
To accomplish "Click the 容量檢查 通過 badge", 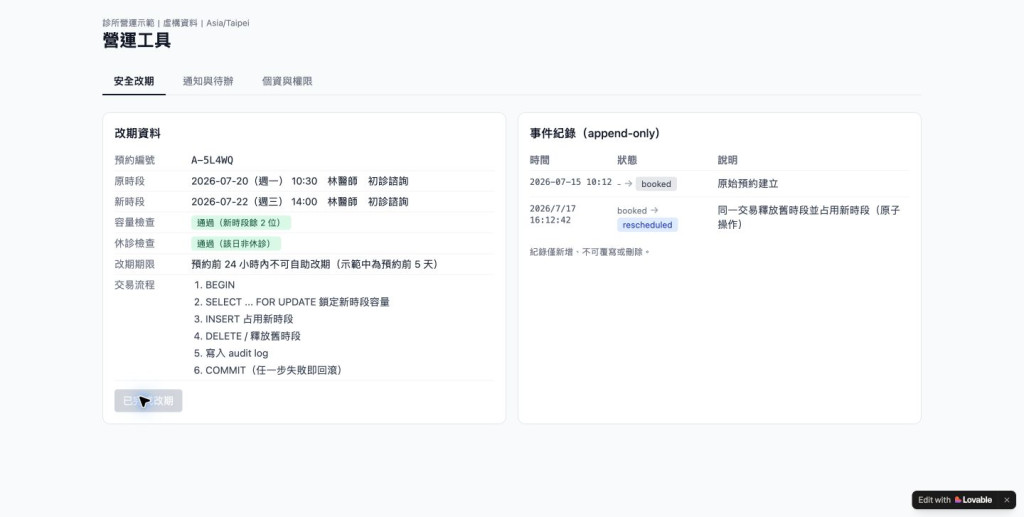I will click(x=241, y=223).
